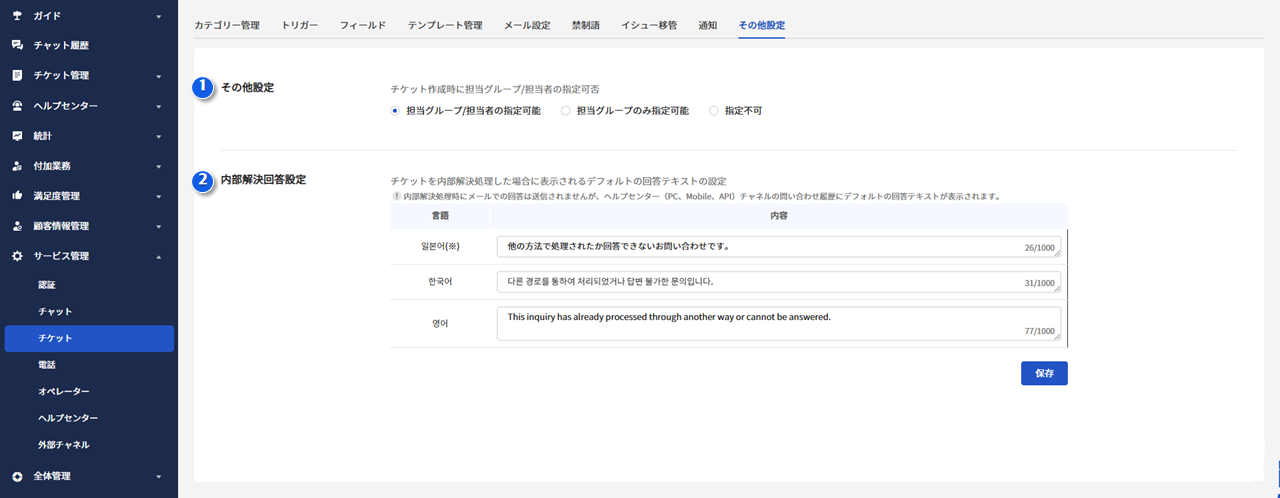Expand the 顧客情報管理 menu arrow
The height and width of the screenshot is (498, 1280).
click(159, 225)
